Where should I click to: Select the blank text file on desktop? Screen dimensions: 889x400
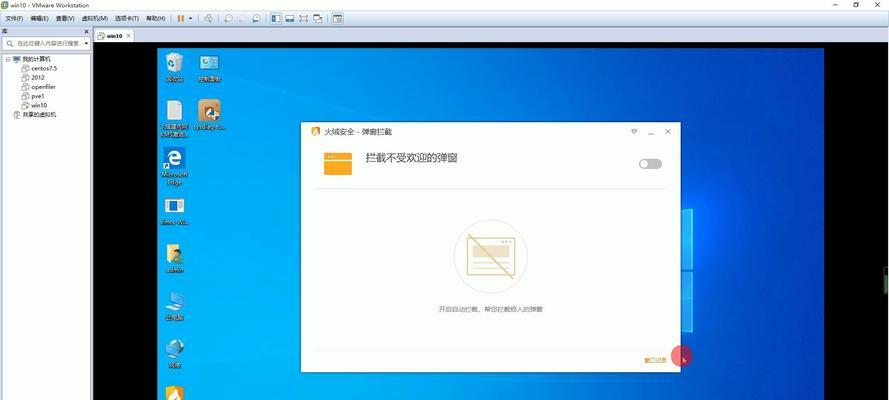(x=175, y=119)
